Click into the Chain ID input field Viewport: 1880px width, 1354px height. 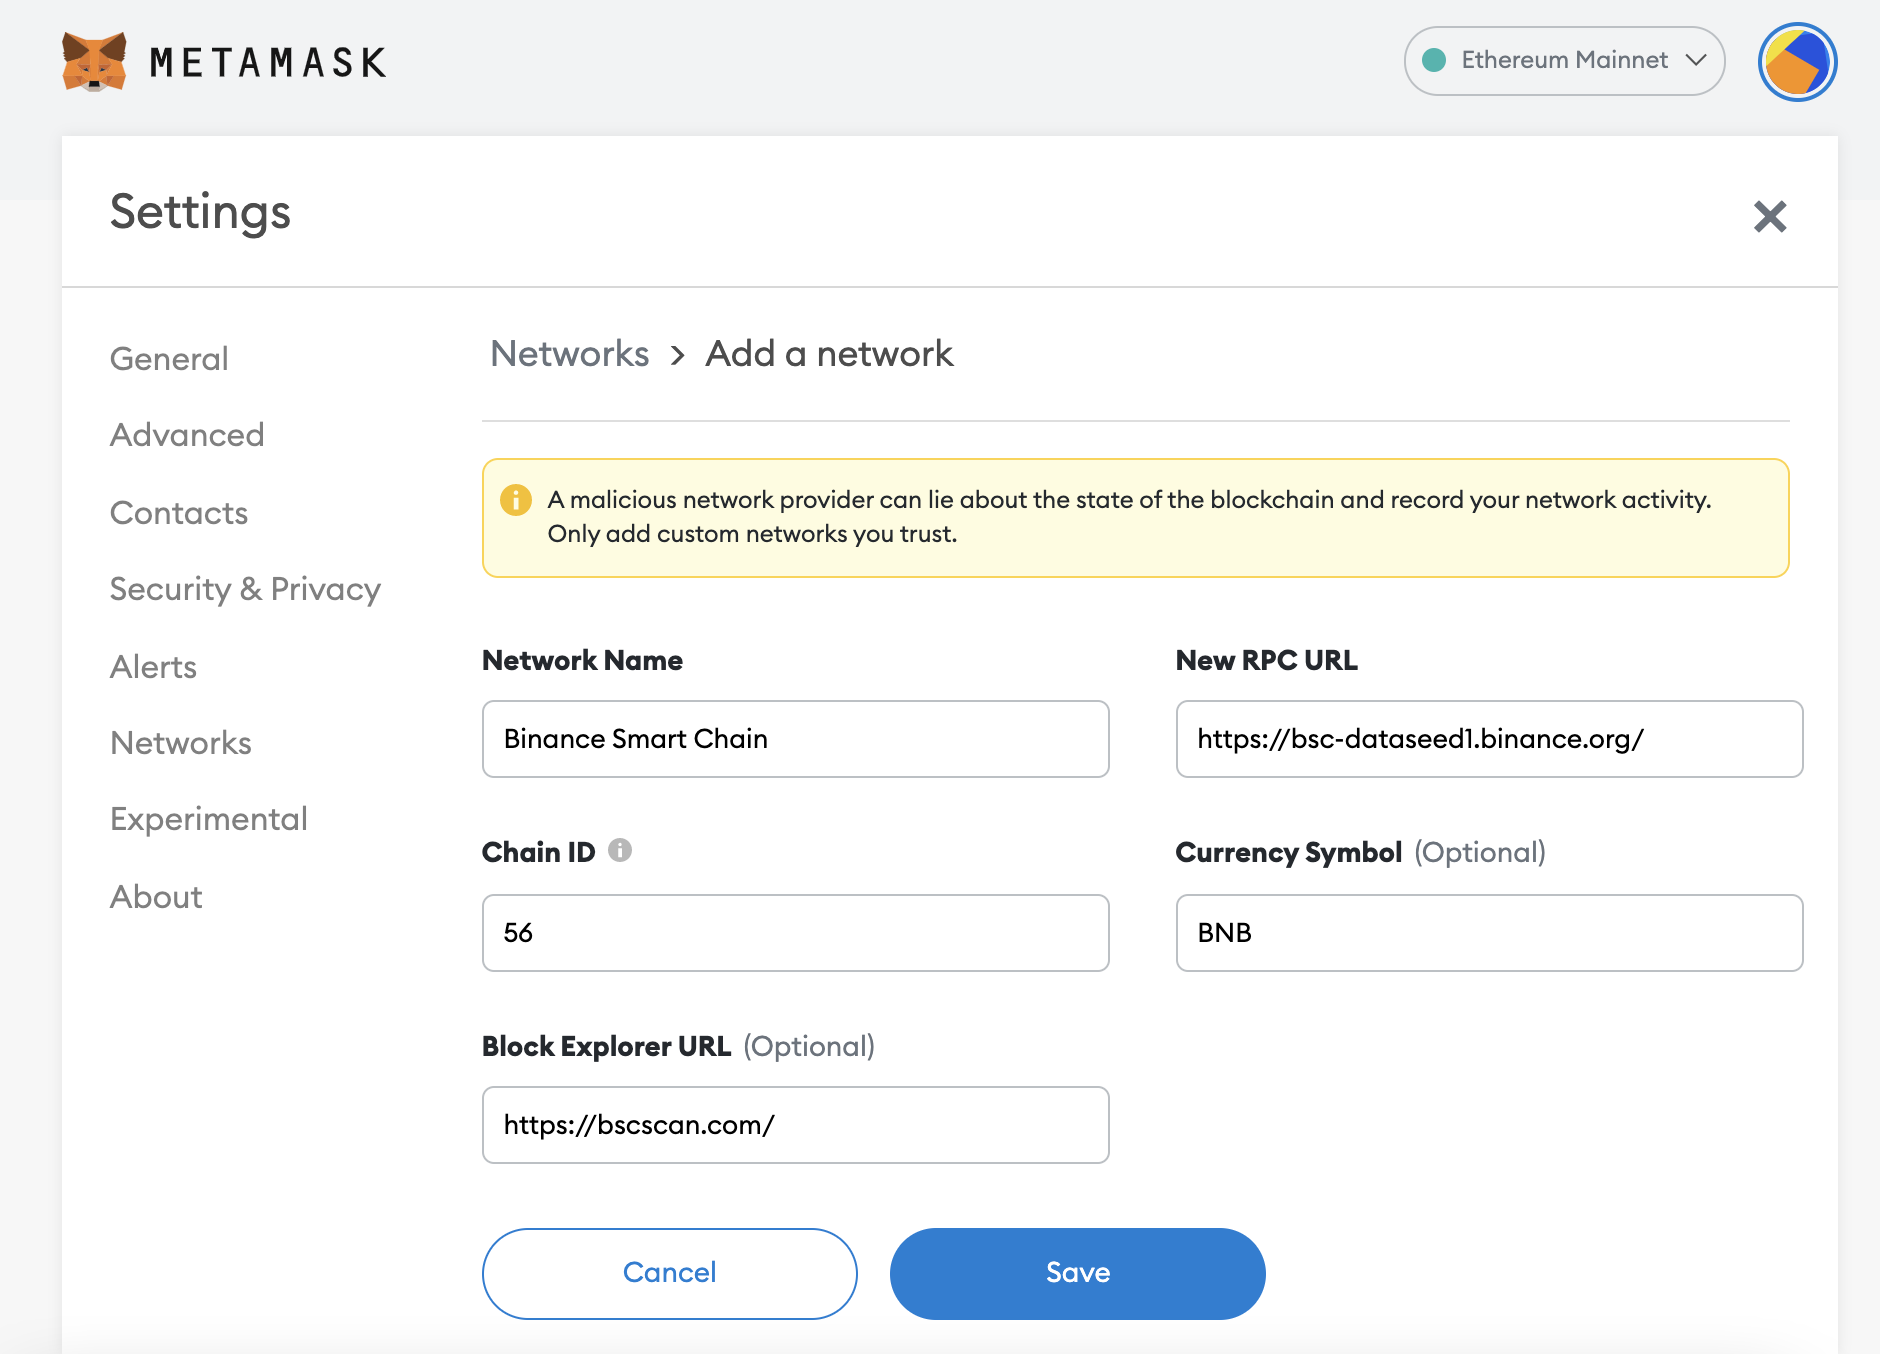[795, 933]
